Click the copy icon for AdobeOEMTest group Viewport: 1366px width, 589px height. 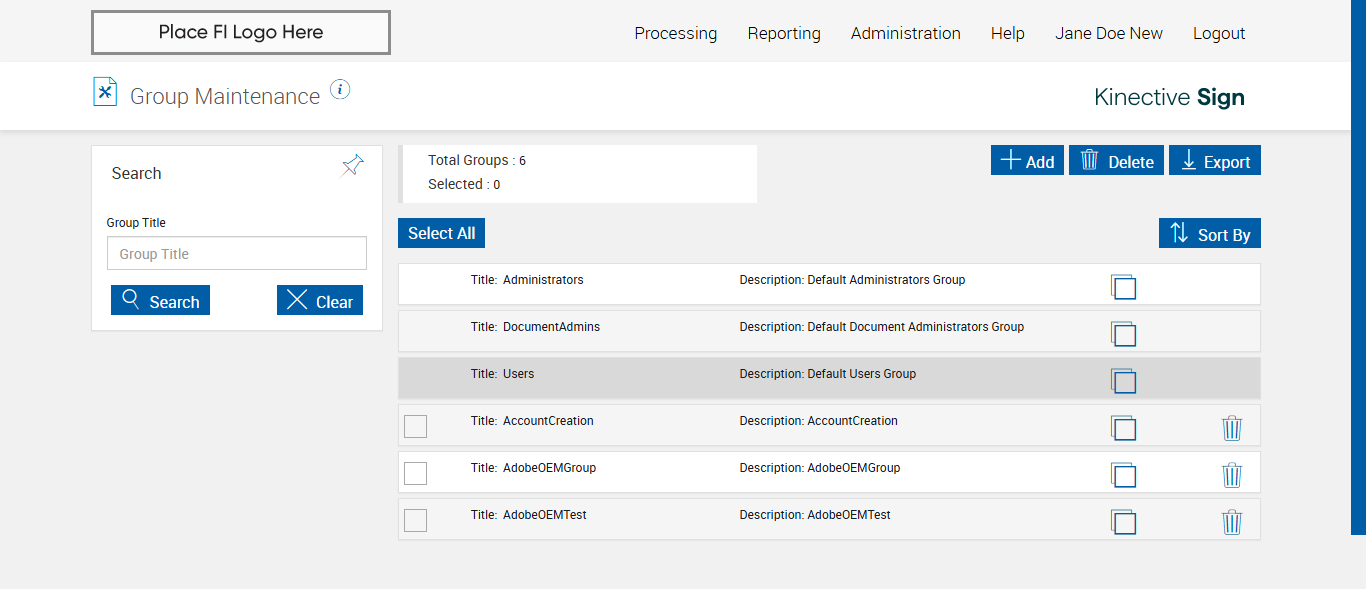click(1123, 522)
